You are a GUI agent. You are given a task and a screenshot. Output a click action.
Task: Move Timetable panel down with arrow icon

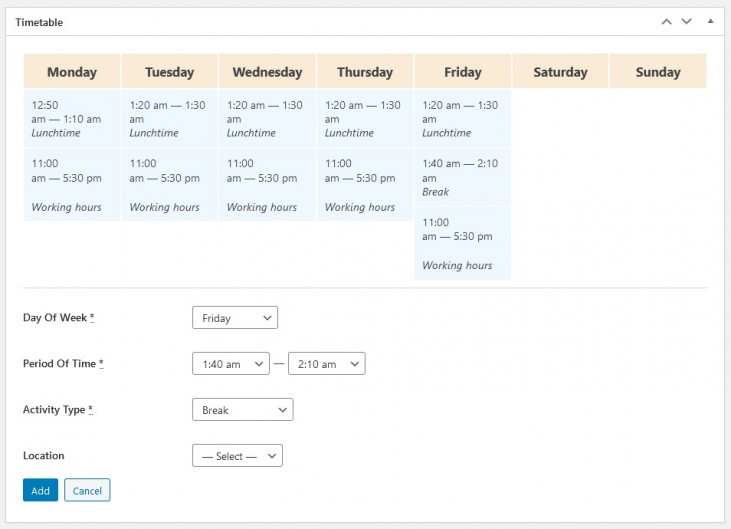point(686,21)
